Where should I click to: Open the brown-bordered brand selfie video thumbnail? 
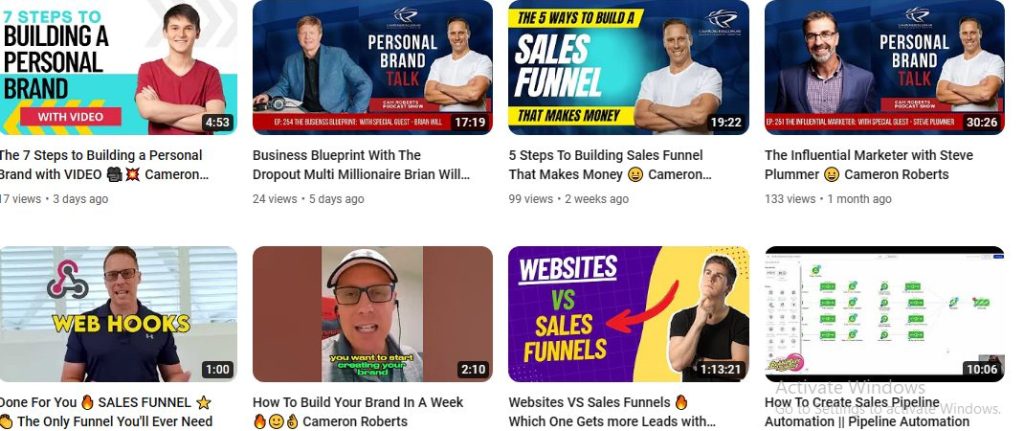click(x=372, y=314)
